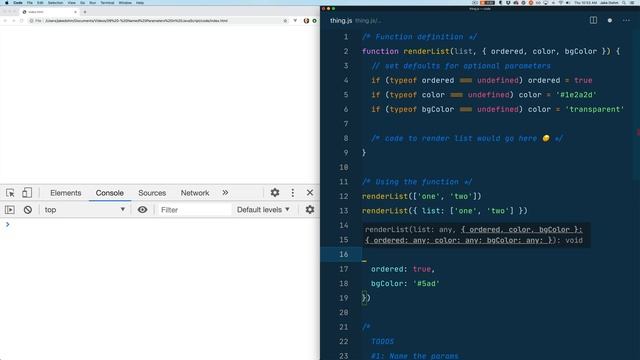Open the Go menu
640x360 pixels.
(x=82, y=3)
